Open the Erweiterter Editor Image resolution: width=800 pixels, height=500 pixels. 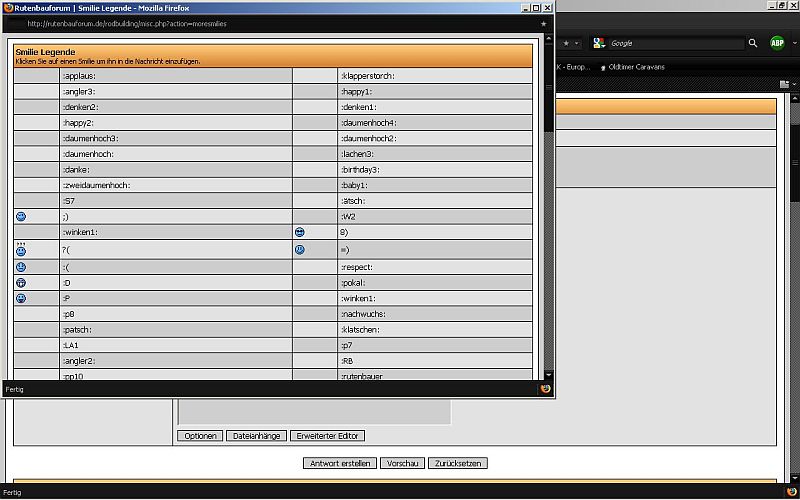coord(327,436)
